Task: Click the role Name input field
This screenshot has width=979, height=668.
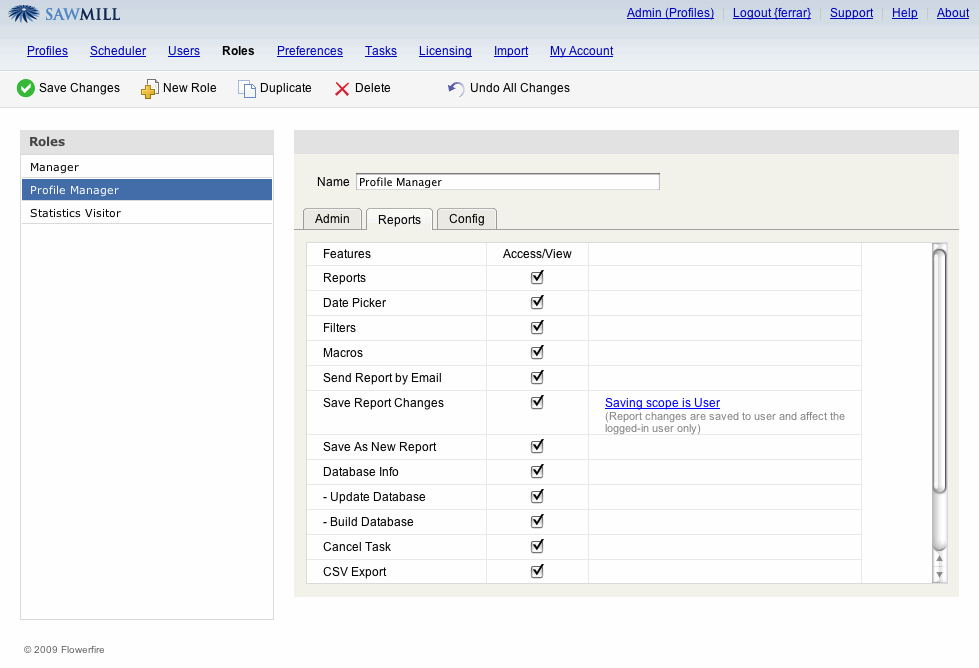Action: pyautogui.click(x=507, y=182)
